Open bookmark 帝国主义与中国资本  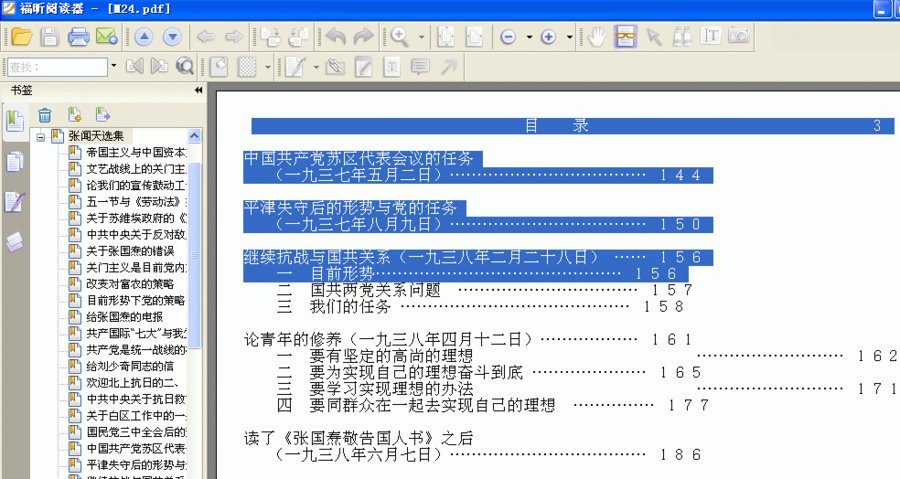(136, 153)
